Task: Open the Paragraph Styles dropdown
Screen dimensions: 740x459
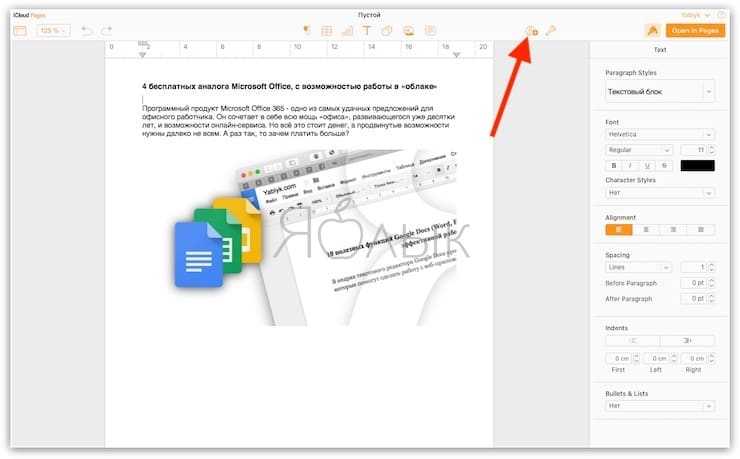Action: coord(660,92)
